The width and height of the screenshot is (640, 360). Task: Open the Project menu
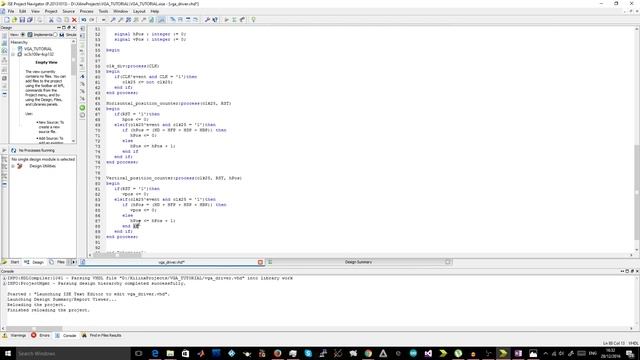pos(51,11)
